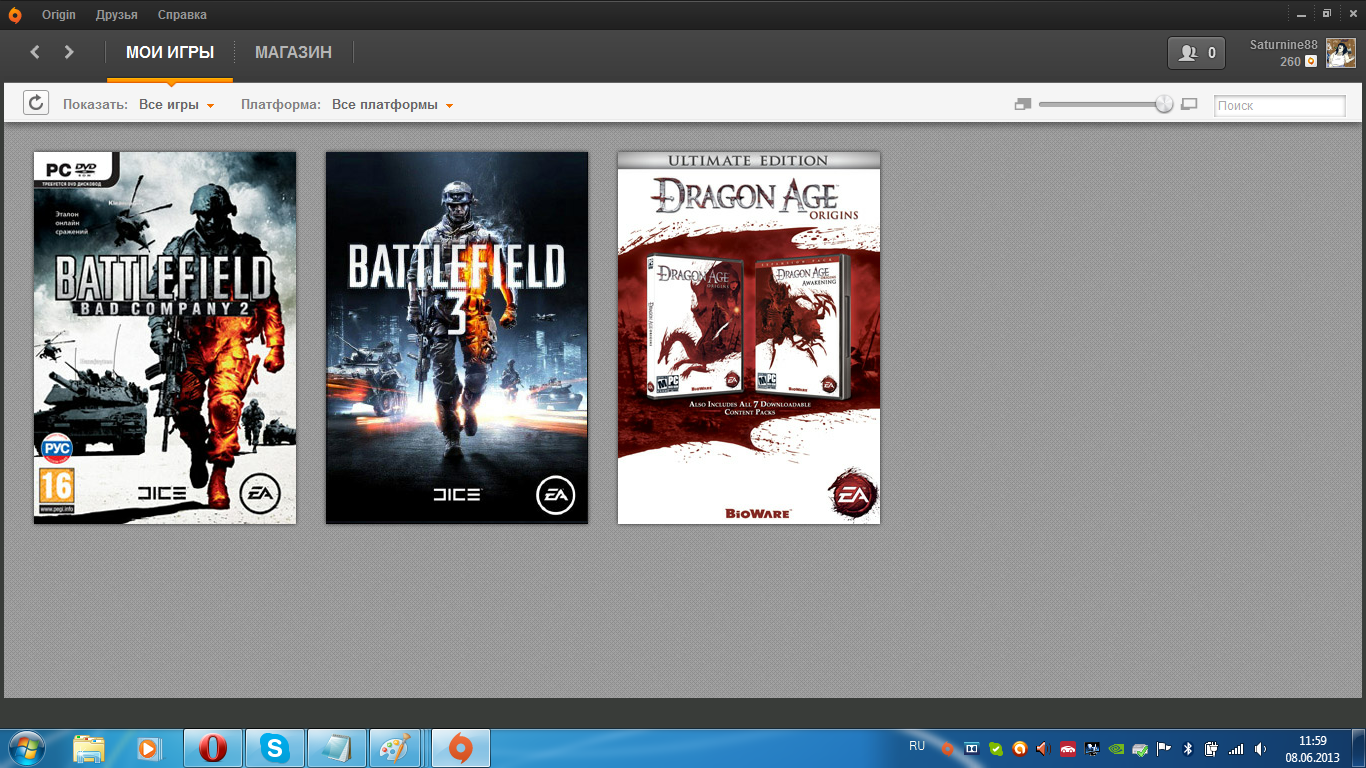
Task: Open the NVIDIA tray icon
Action: 1116,748
